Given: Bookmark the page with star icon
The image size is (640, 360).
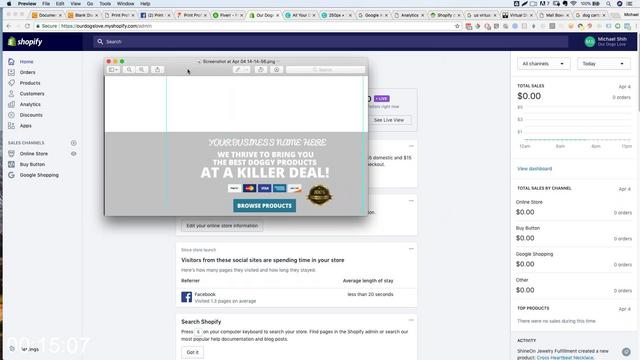Looking at the screenshot, I should click(457, 26).
